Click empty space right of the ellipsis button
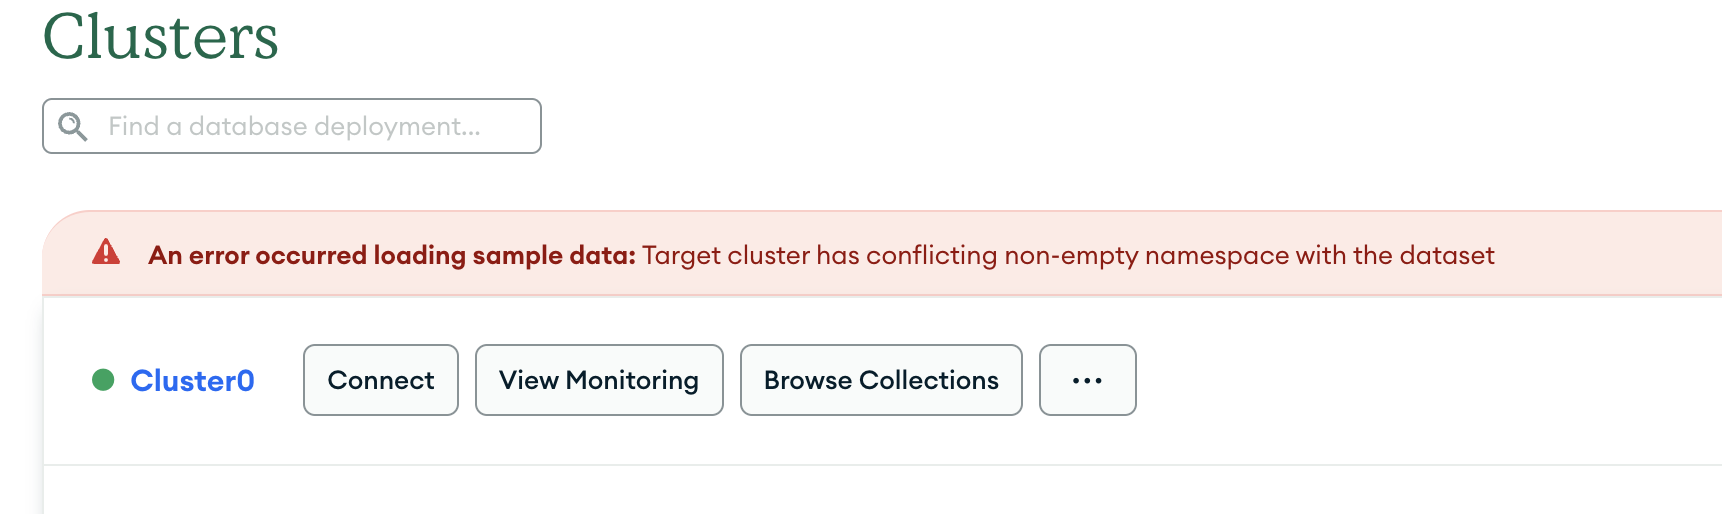1722x514 pixels. coord(1400,380)
